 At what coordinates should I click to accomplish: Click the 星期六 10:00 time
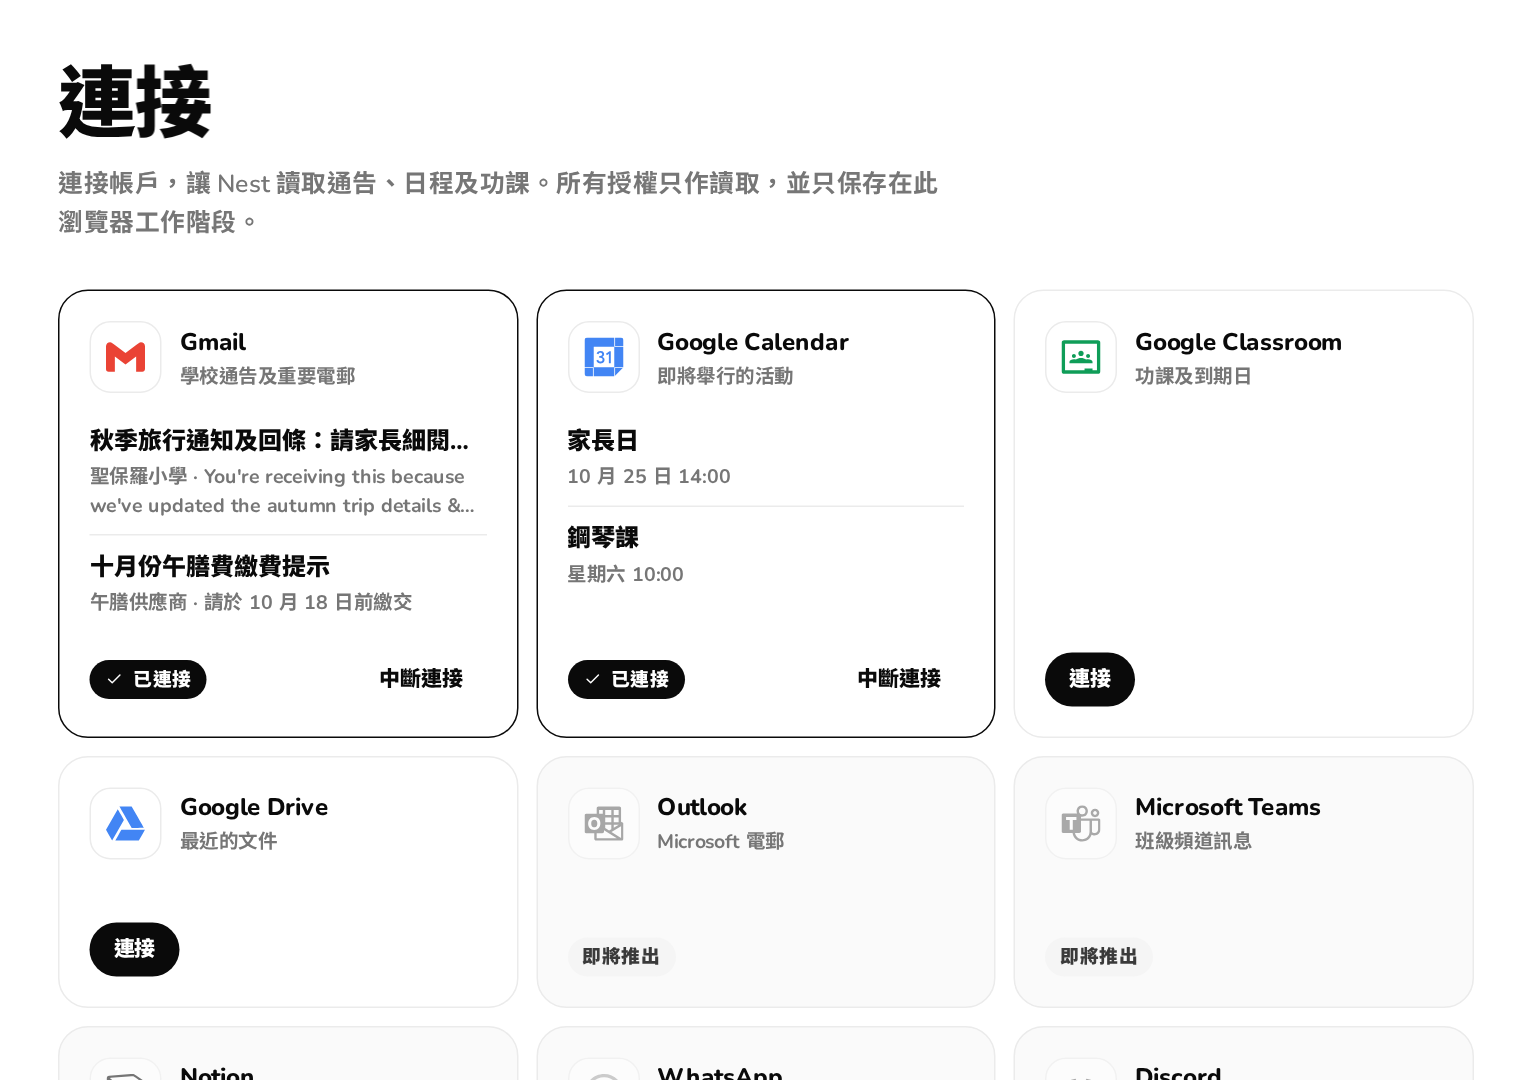coord(626,574)
